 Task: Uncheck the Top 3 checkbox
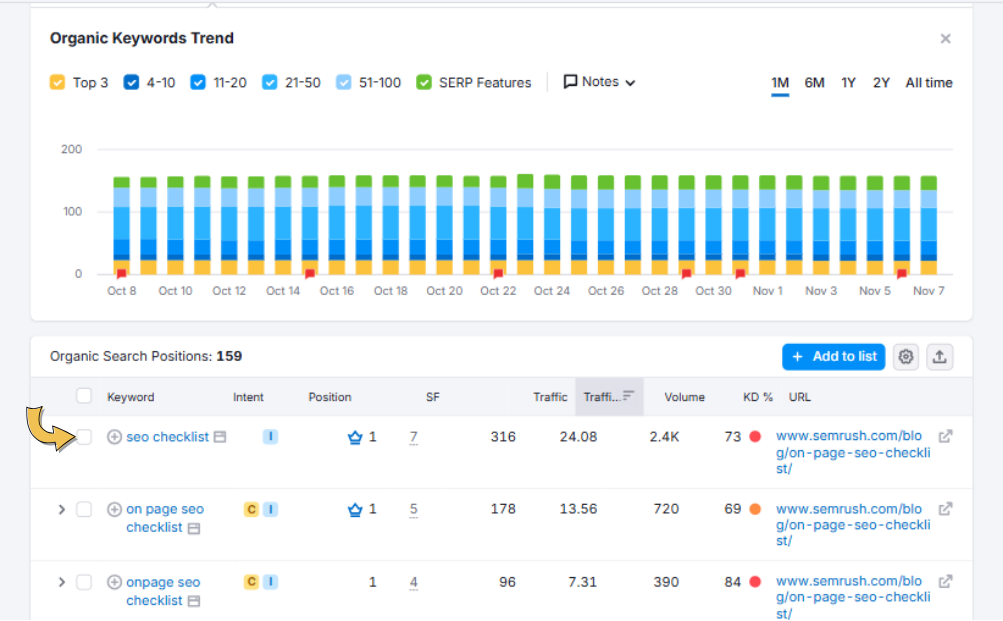(x=58, y=83)
